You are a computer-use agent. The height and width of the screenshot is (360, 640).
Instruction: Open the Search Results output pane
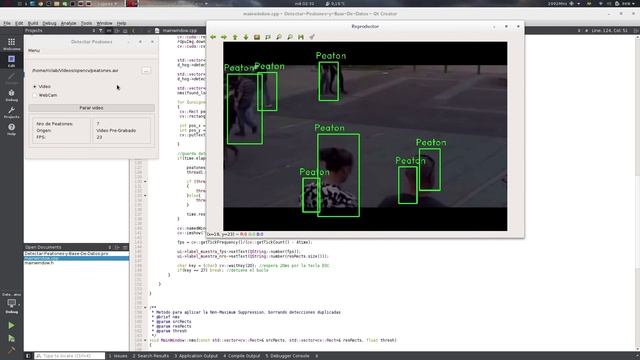(x=151, y=356)
